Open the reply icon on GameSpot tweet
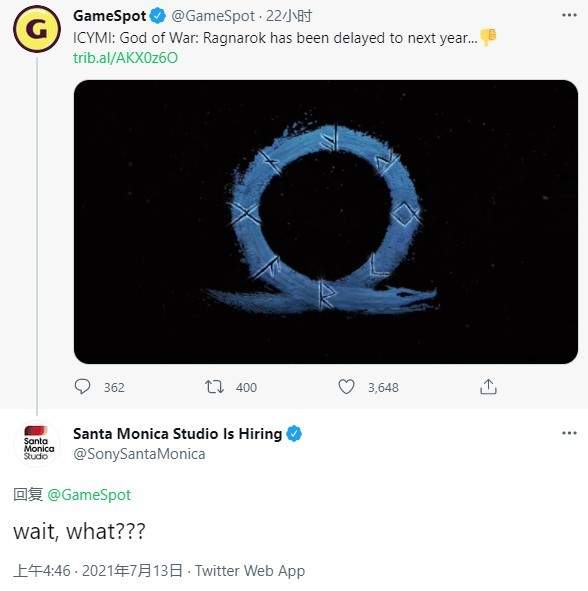 pyautogui.click(x=82, y=387)
